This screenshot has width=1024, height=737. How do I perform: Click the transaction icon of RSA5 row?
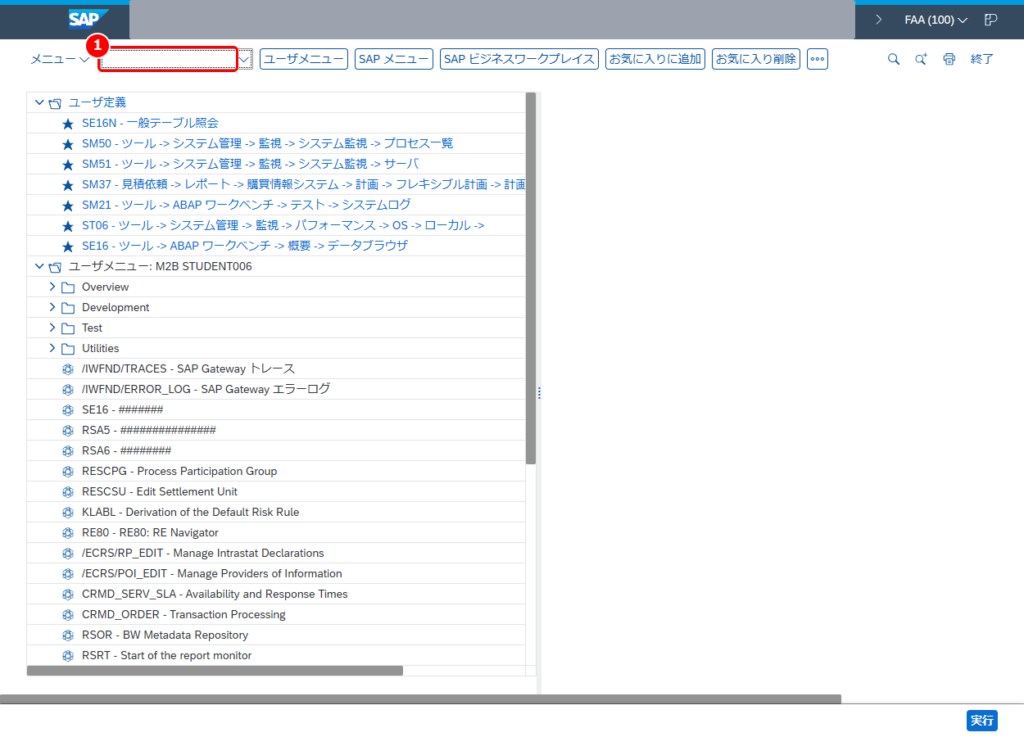[x=68, y=430]
